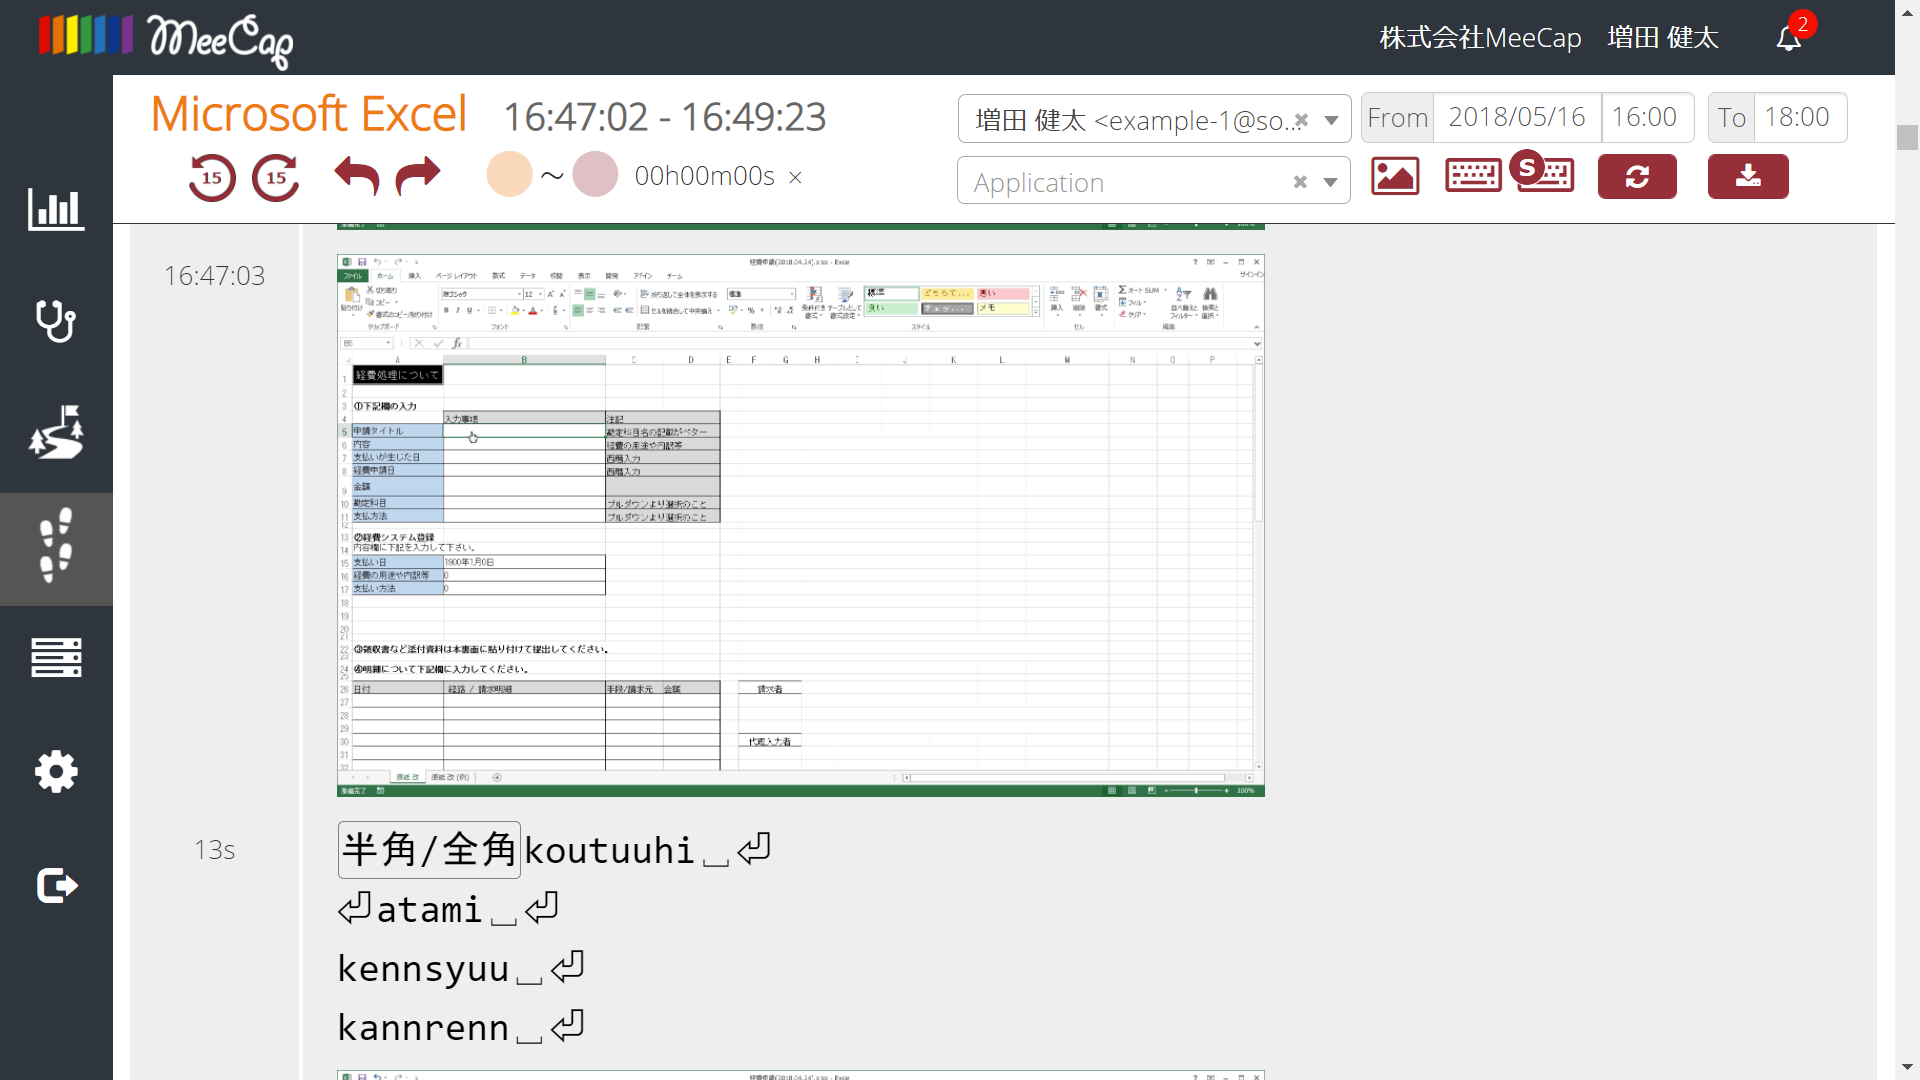Edit the From time 16:00

coord(1647,118)
